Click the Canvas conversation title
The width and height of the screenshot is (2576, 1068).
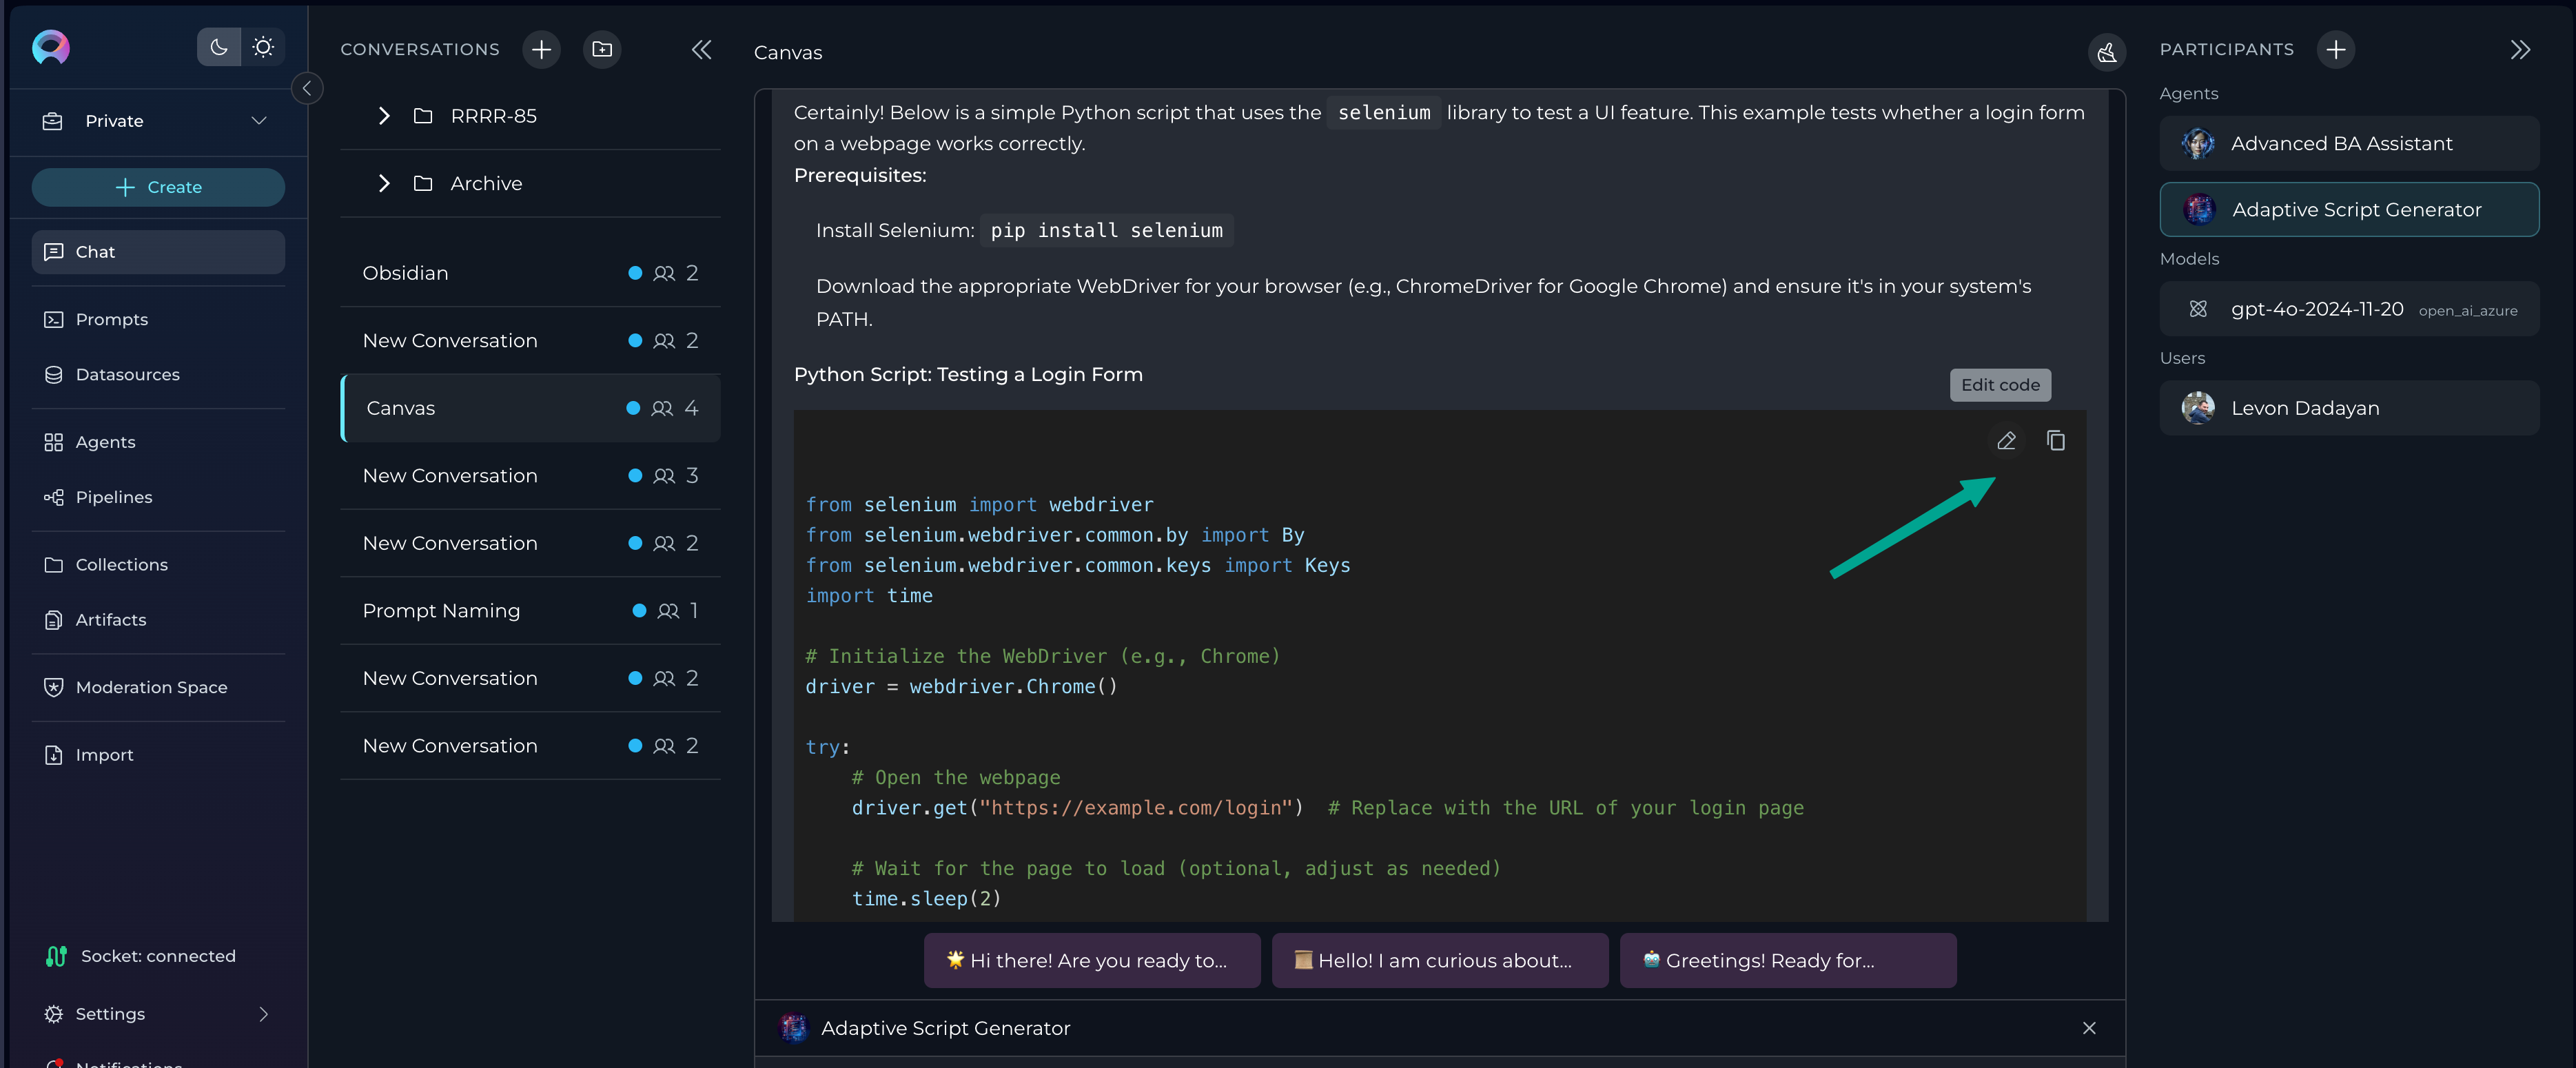[x=788, y=53]
